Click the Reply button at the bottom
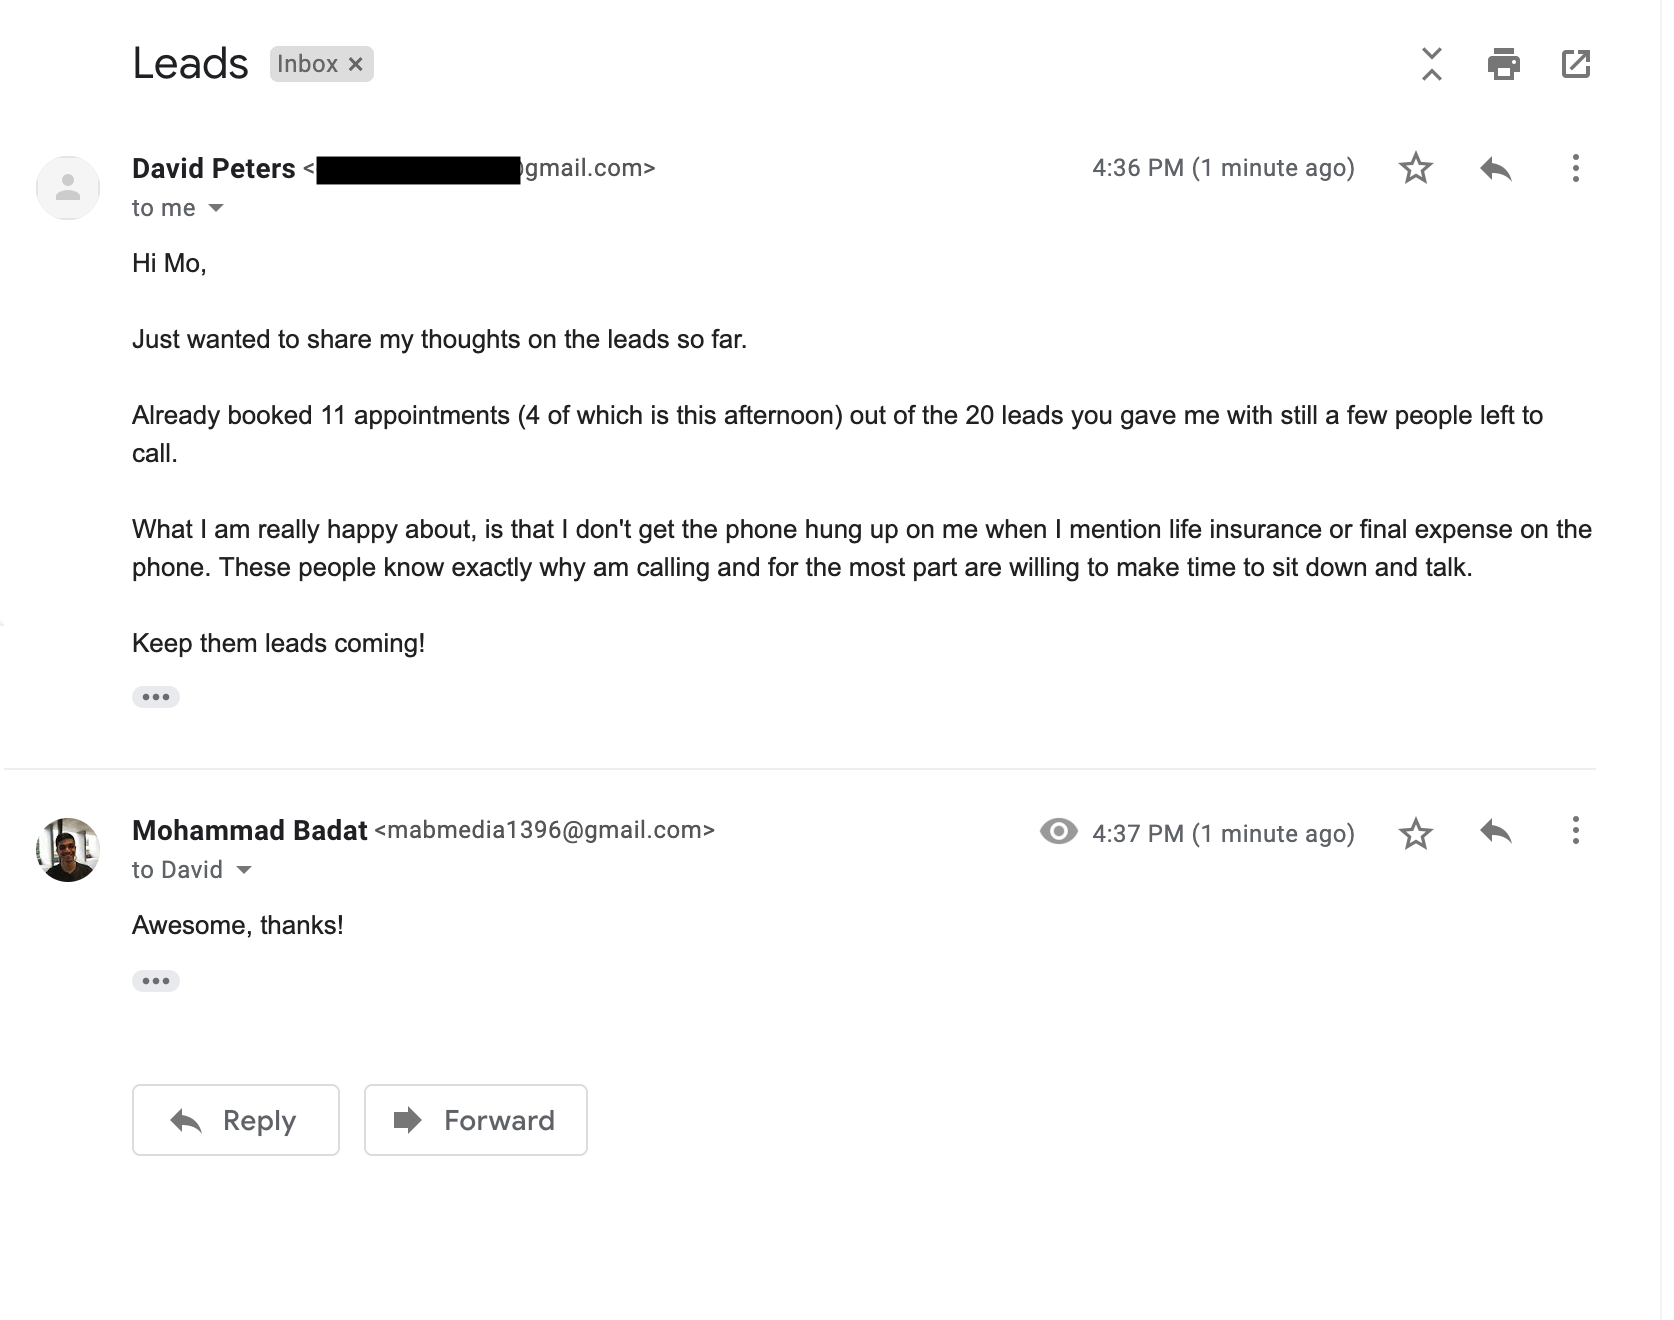 point(236,1120)
